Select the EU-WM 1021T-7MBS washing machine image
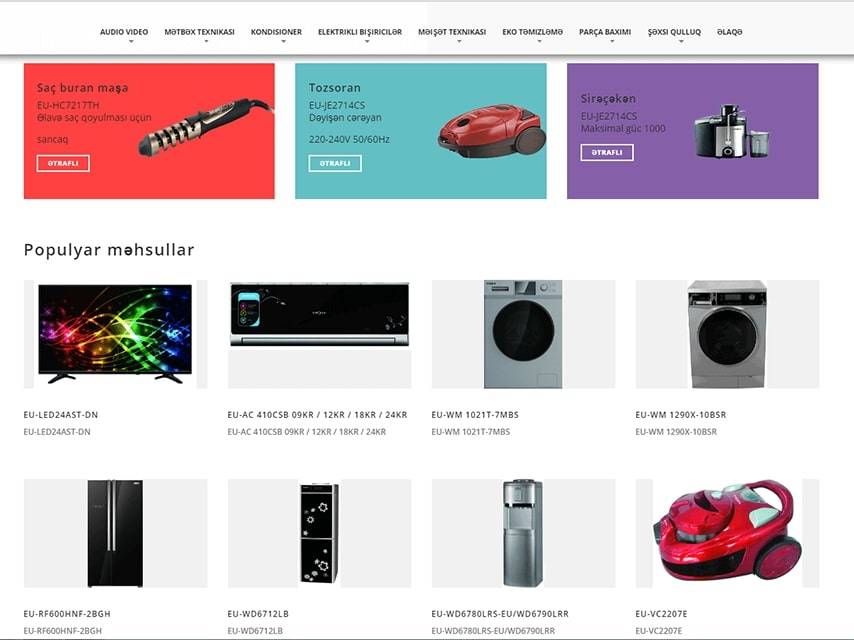Image resolution: width=854 pixels, height=640 pixels. pyautogui.click(x=523, y=334)
